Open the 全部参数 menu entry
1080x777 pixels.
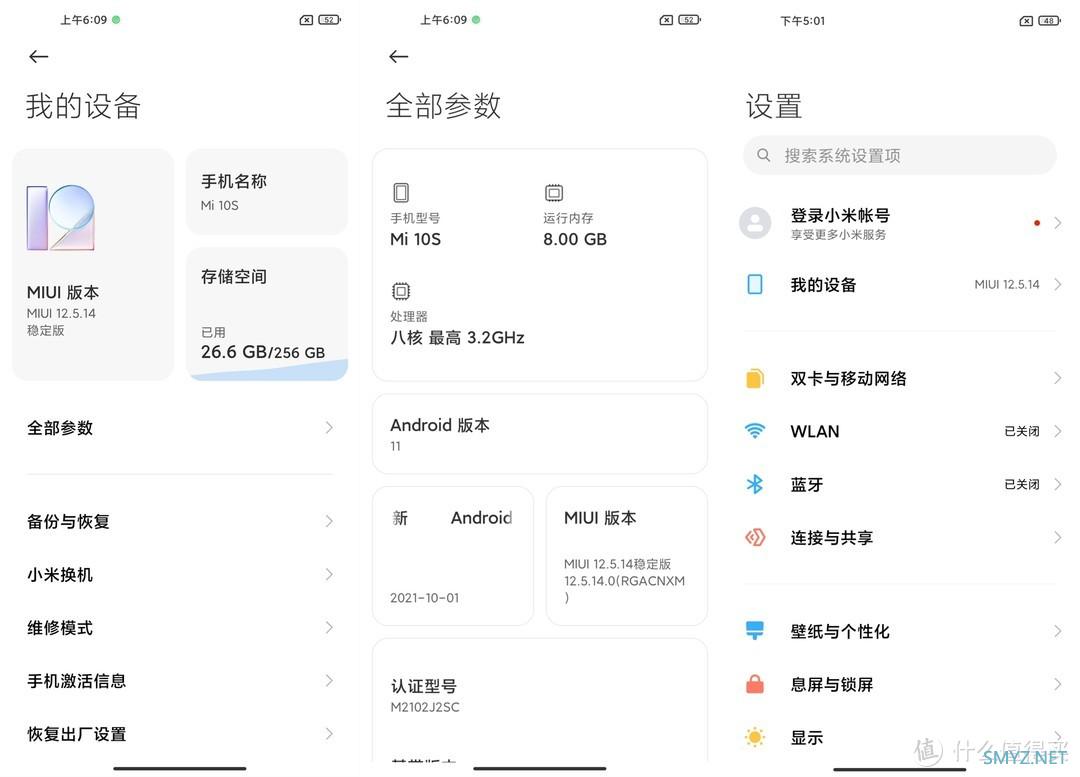(x=180, y=428)
